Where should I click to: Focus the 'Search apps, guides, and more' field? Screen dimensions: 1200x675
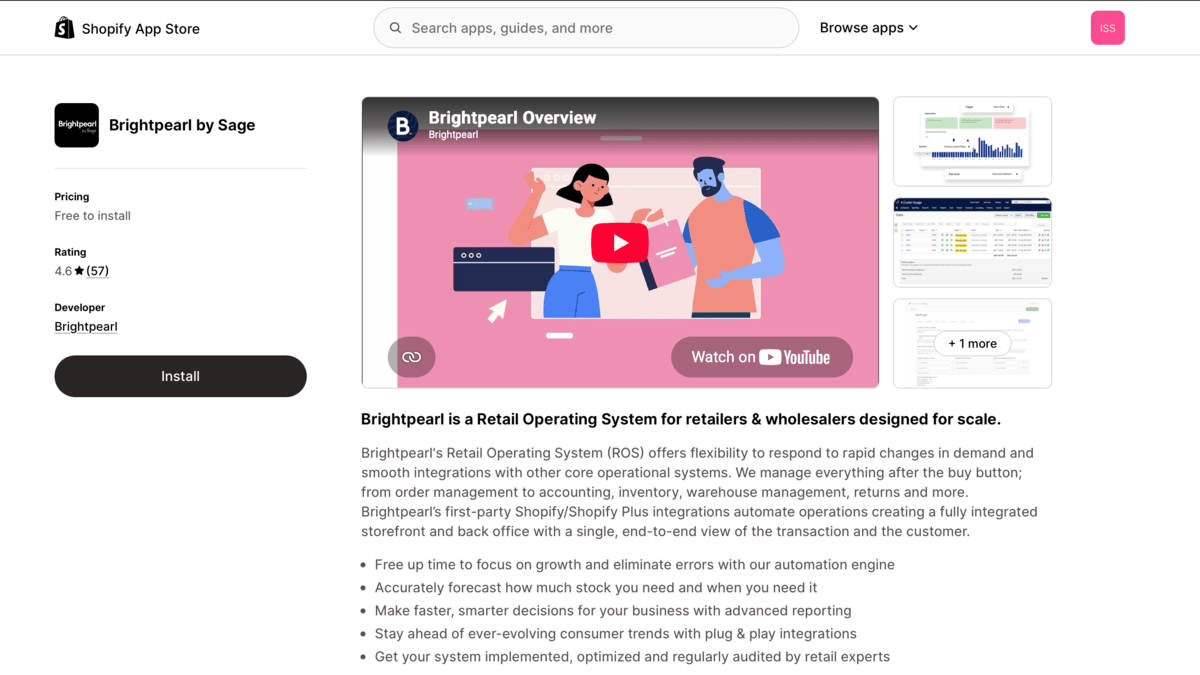pyautogui.click(x=586, y=28)
